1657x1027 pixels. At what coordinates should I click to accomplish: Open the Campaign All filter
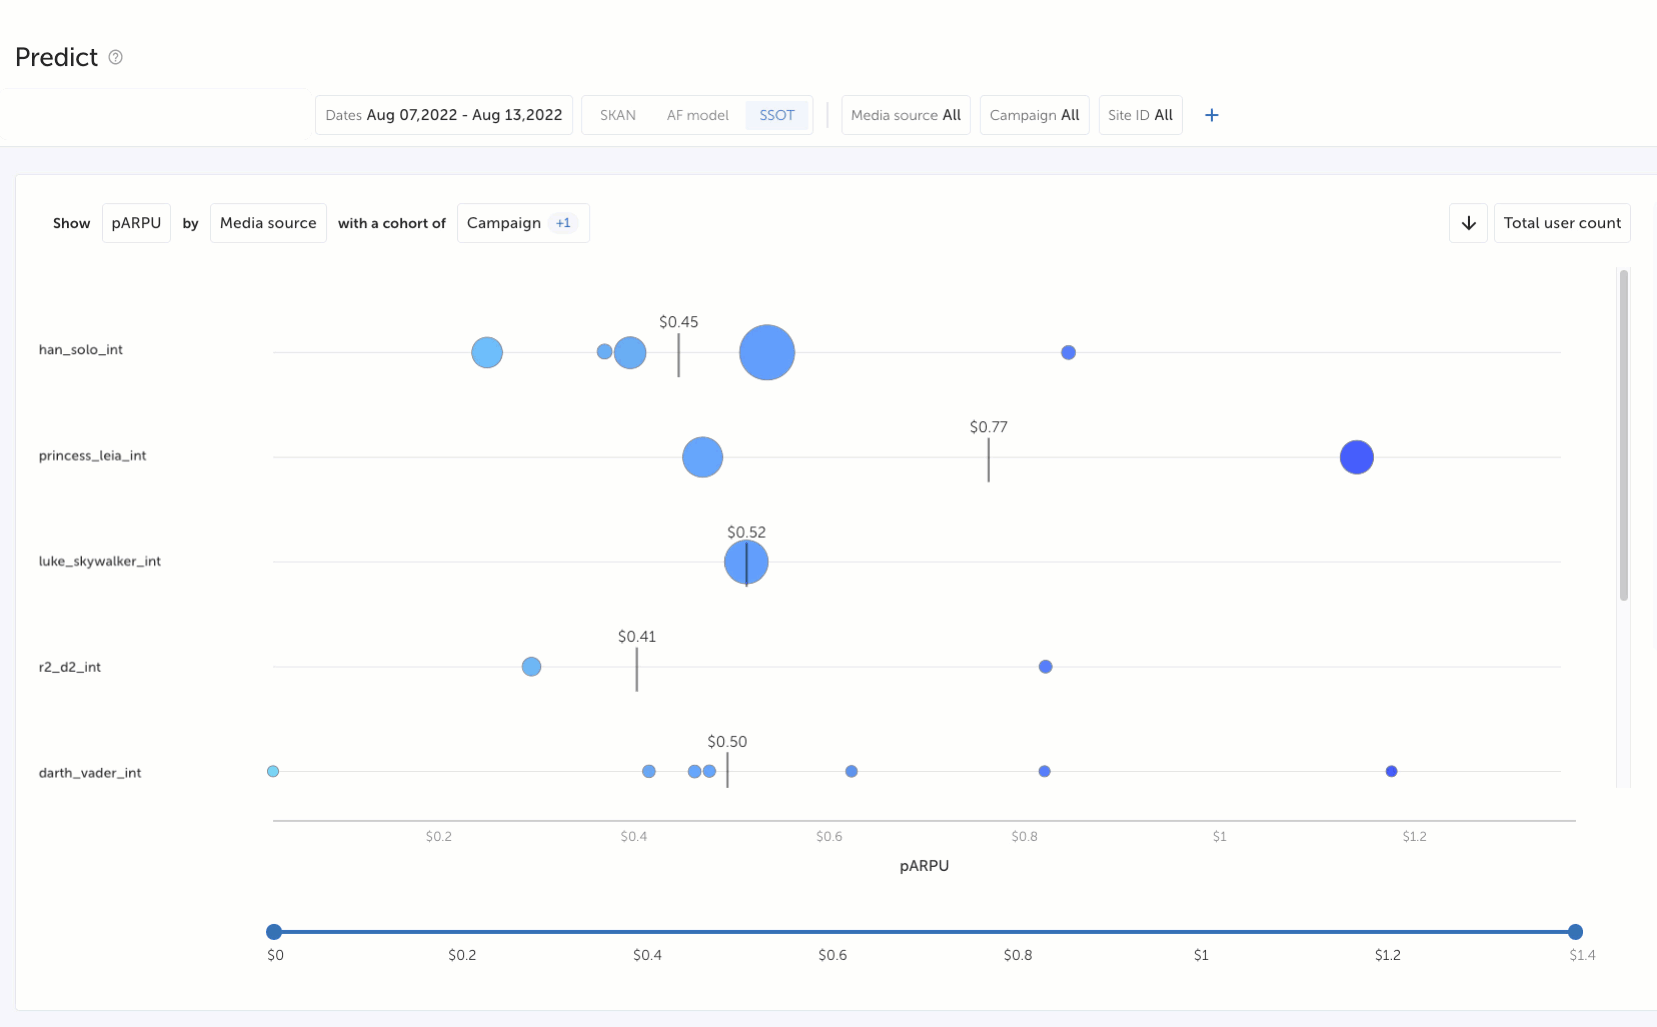coord(1035,115)
